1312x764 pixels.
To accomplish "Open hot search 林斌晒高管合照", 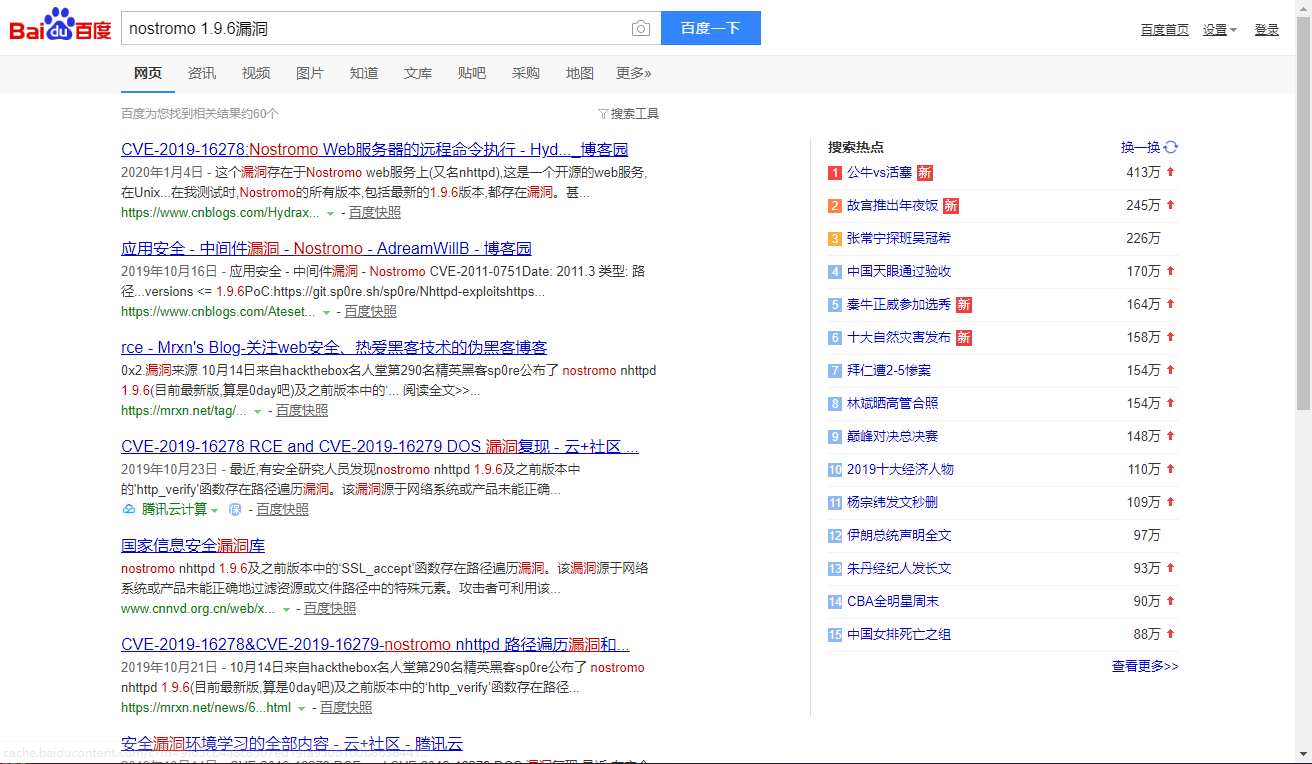I will pos(892,404).
